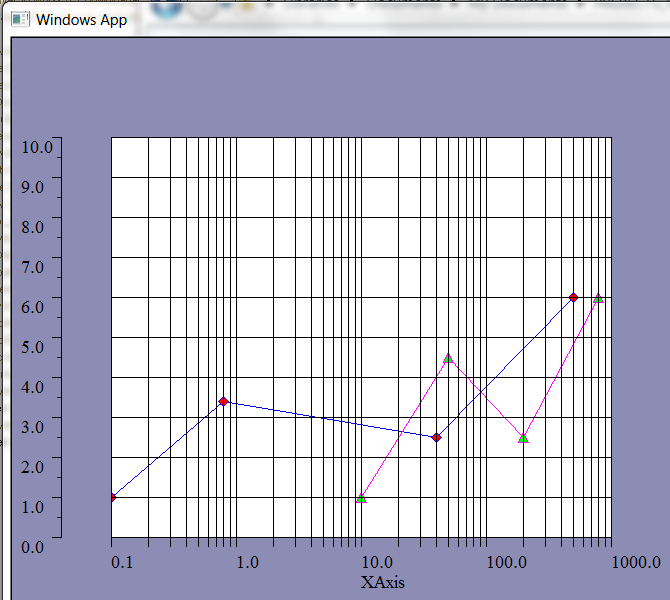Image resolution: width=670 pixels, height=600 pixels.
Task: Click the 0.1 label on the X axis
Action: (x=121, y=563)
